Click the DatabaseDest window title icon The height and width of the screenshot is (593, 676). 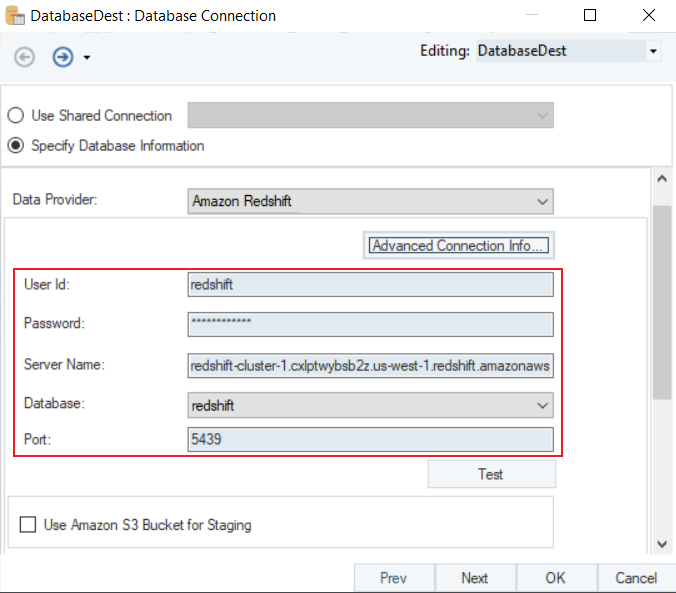14,16
